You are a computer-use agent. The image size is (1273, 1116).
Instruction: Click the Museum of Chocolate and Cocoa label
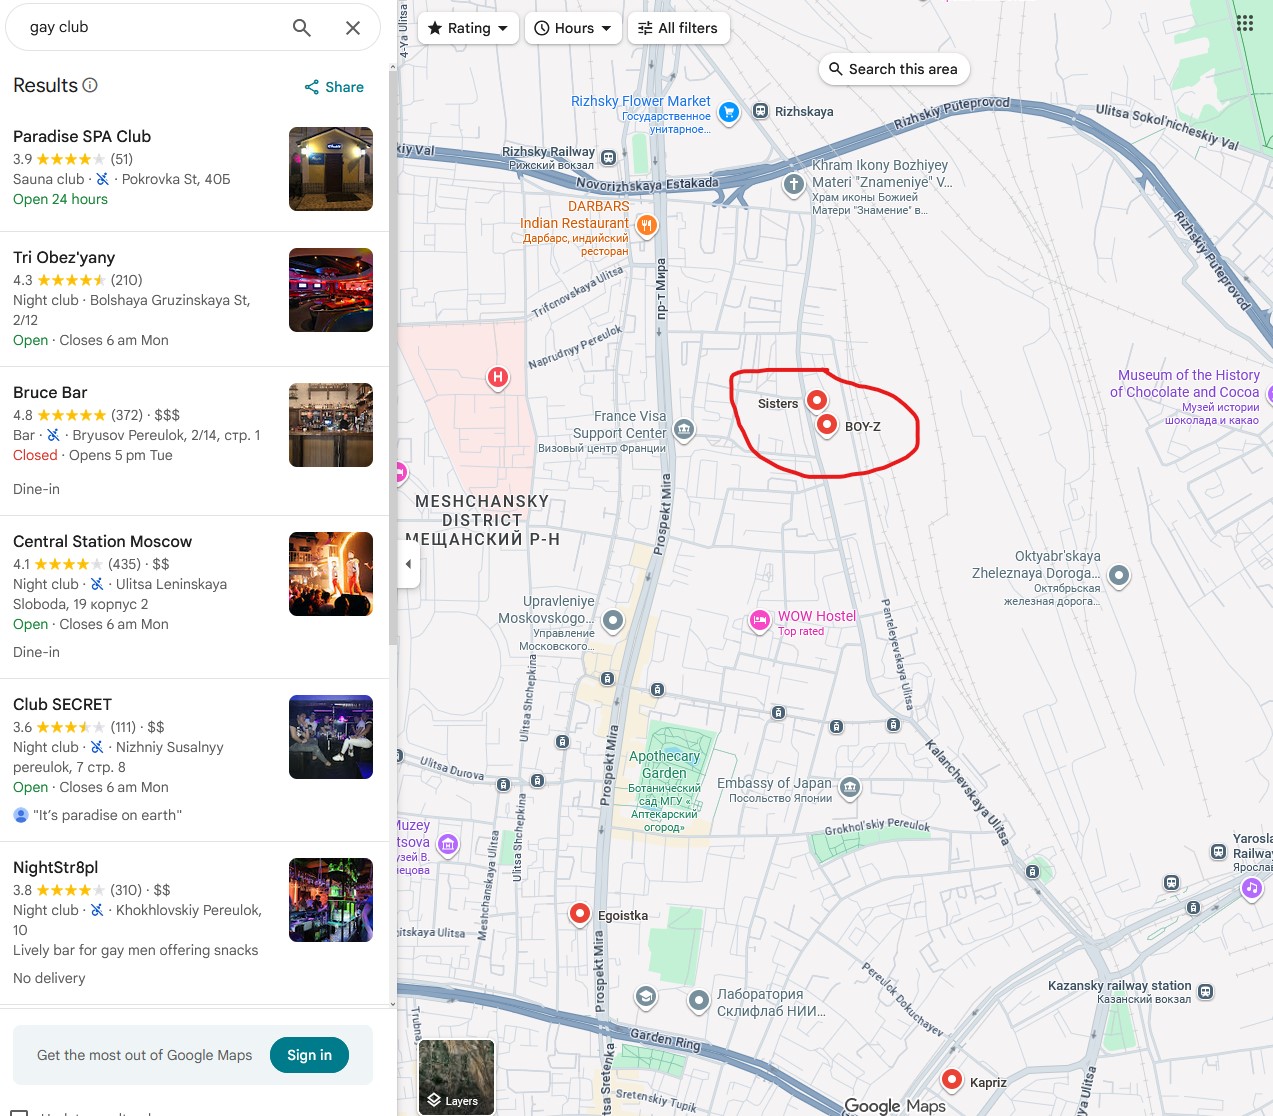point(1185,384)
